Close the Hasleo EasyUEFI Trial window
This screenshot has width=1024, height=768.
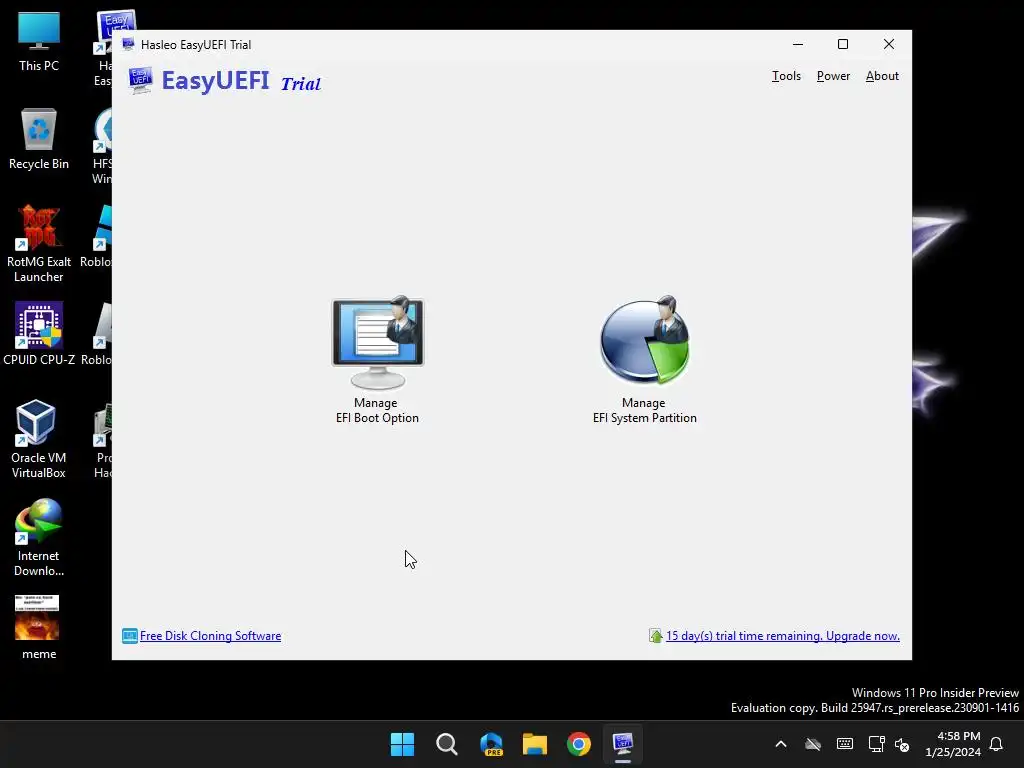click(889, 44)
